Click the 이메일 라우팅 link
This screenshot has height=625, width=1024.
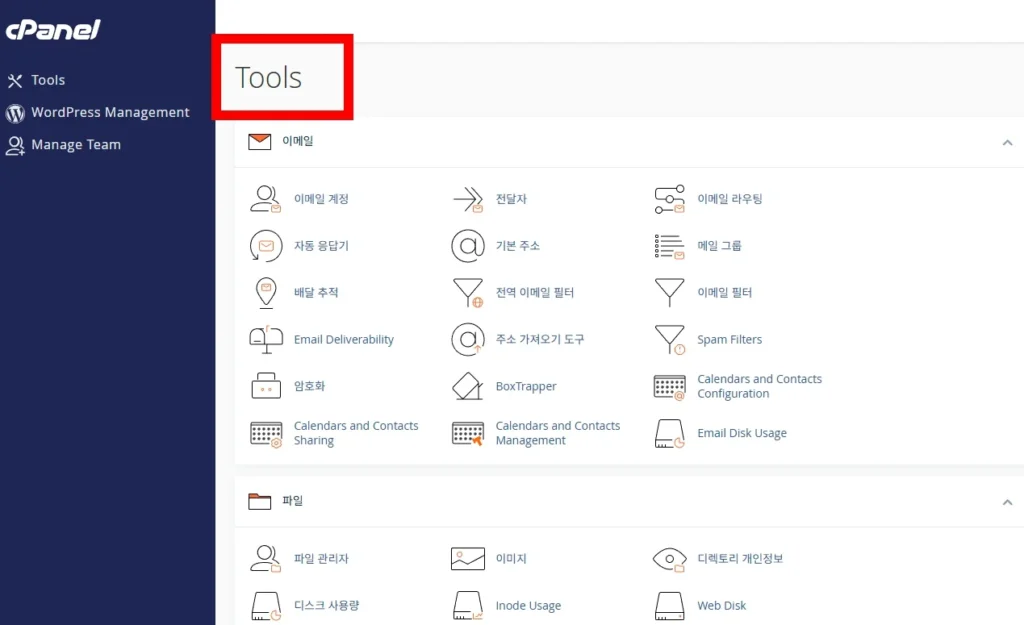click(729, 199)
